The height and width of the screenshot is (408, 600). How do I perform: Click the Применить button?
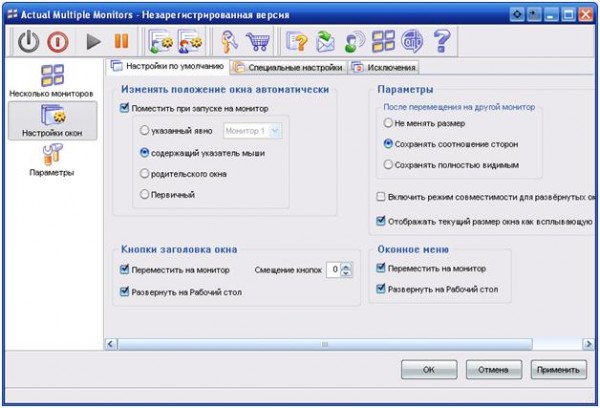pyautogui.click(x=559, y=370)
